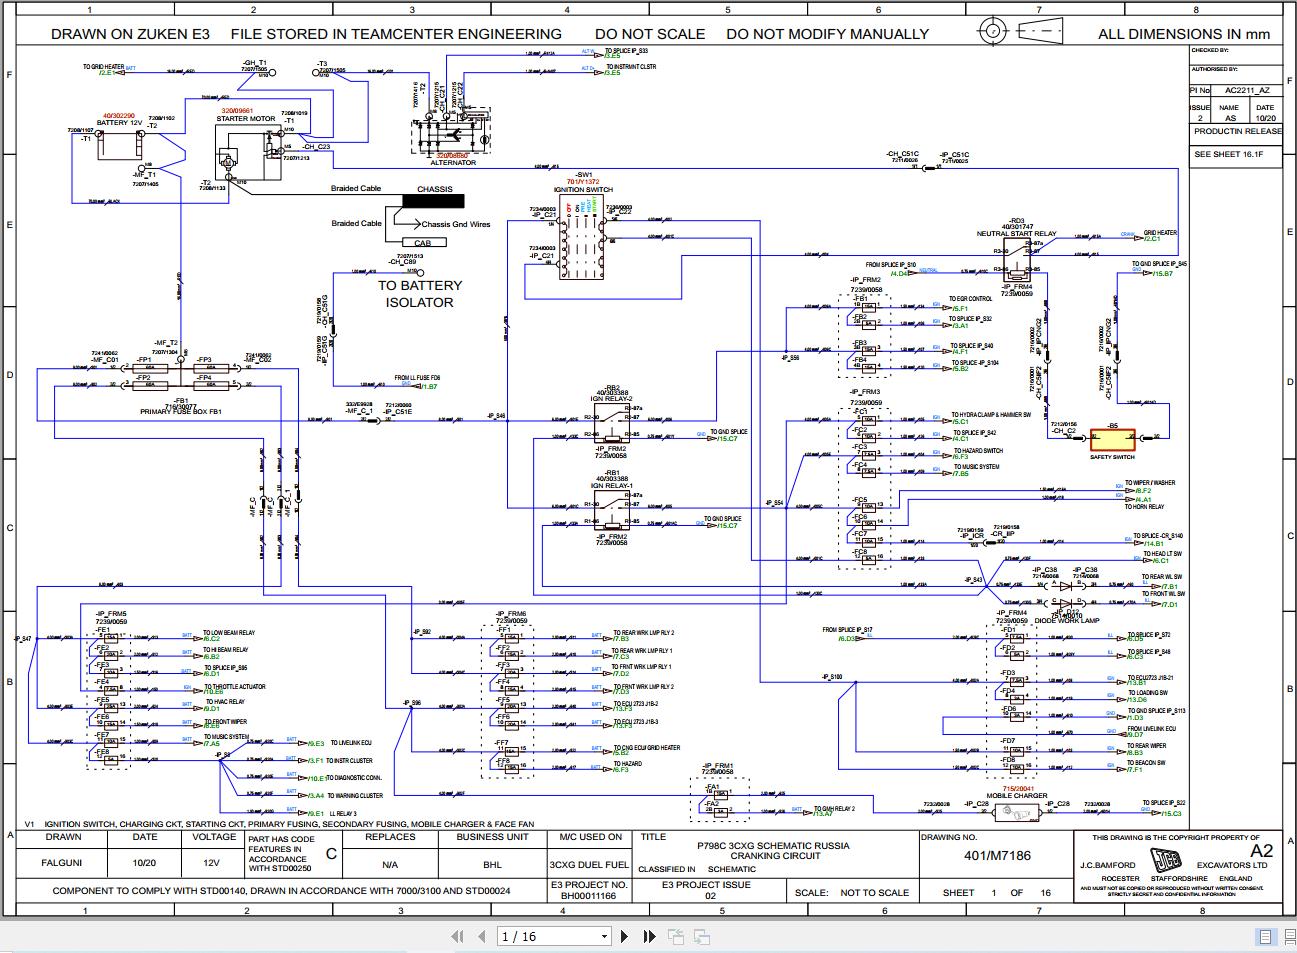Screen dimensions: 1297x953
Task: Click the 'CAB' ground box
Action: tap(423, 242)
